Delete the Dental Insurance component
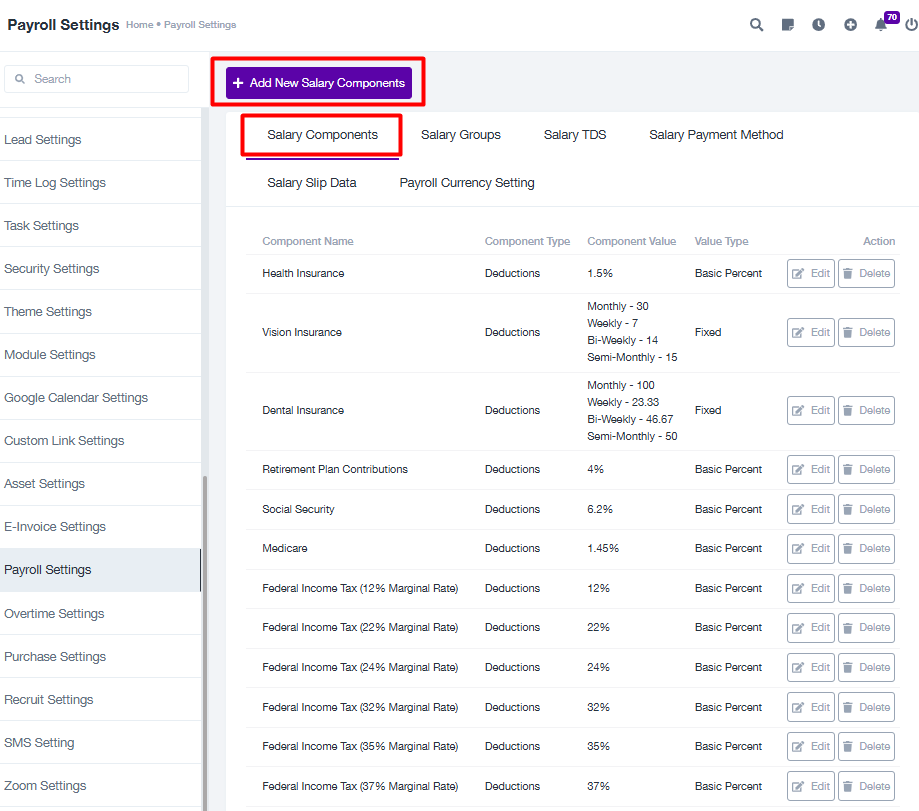This screenshot has height=811, width=919. click(866, 411)
